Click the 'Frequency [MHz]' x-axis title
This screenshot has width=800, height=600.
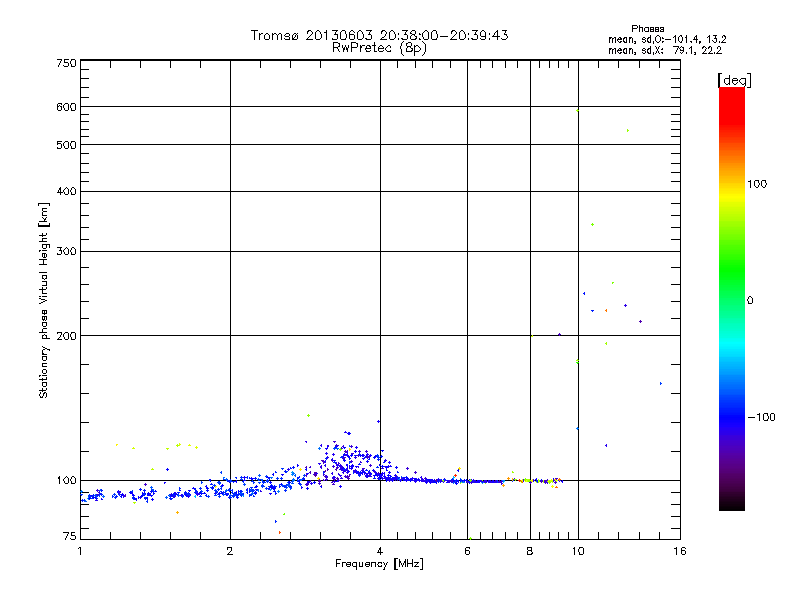[379, 564]
